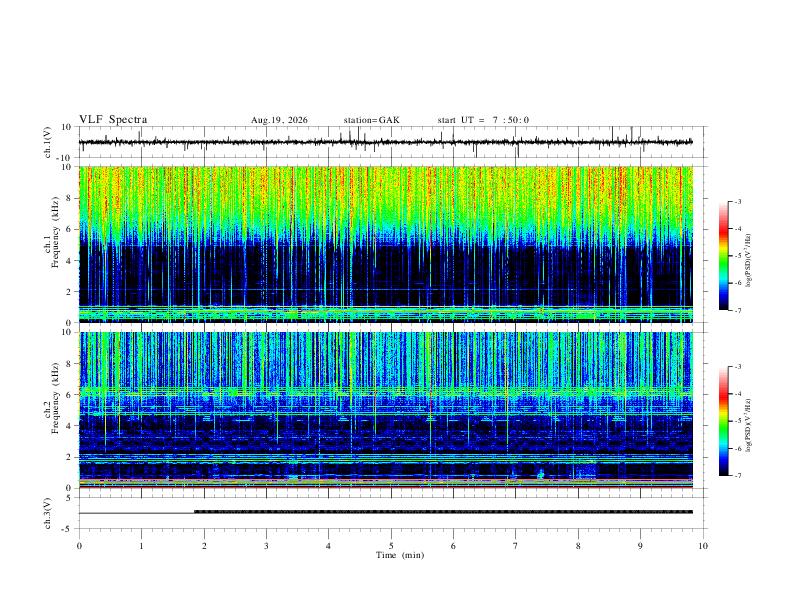Viewport: 792px width, 612px height.
Task: Click the ch.3(V) axis label
Action: [48, 514]
